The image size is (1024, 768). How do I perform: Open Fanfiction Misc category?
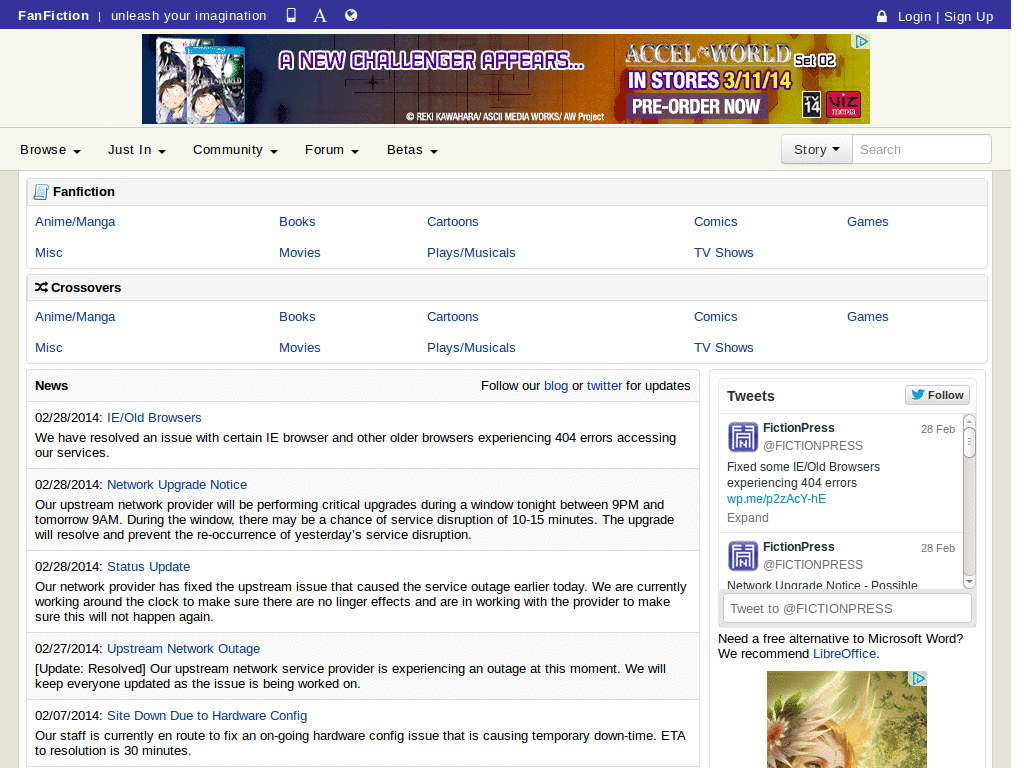point(49,253)
